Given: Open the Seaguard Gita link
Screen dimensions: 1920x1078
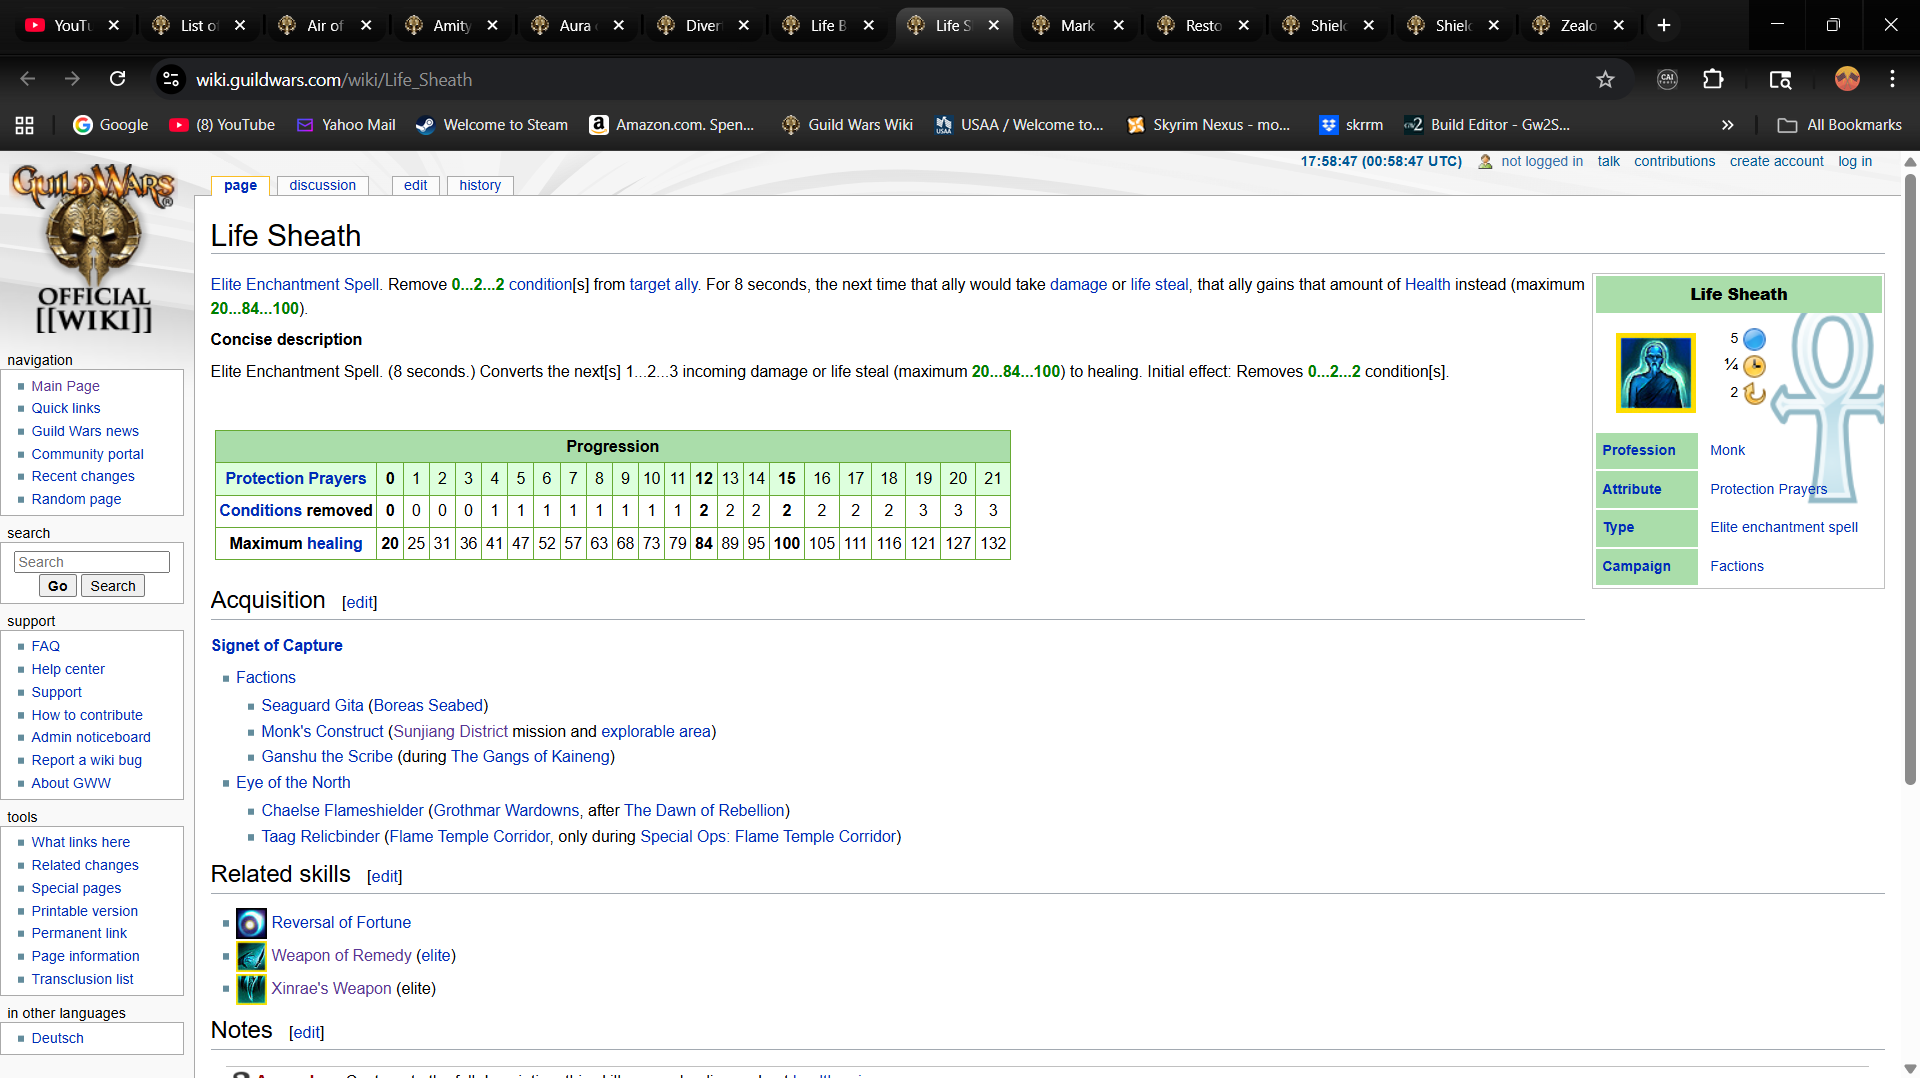Looking at the screenshot, I should pyautogui.click(x=312, y=705).
